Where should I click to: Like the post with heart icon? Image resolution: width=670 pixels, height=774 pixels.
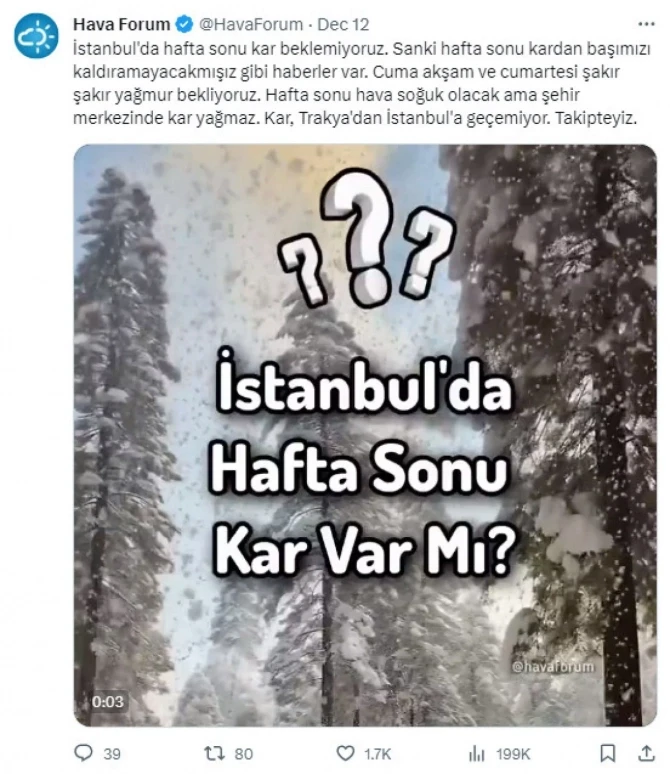[x=345, y=753]
